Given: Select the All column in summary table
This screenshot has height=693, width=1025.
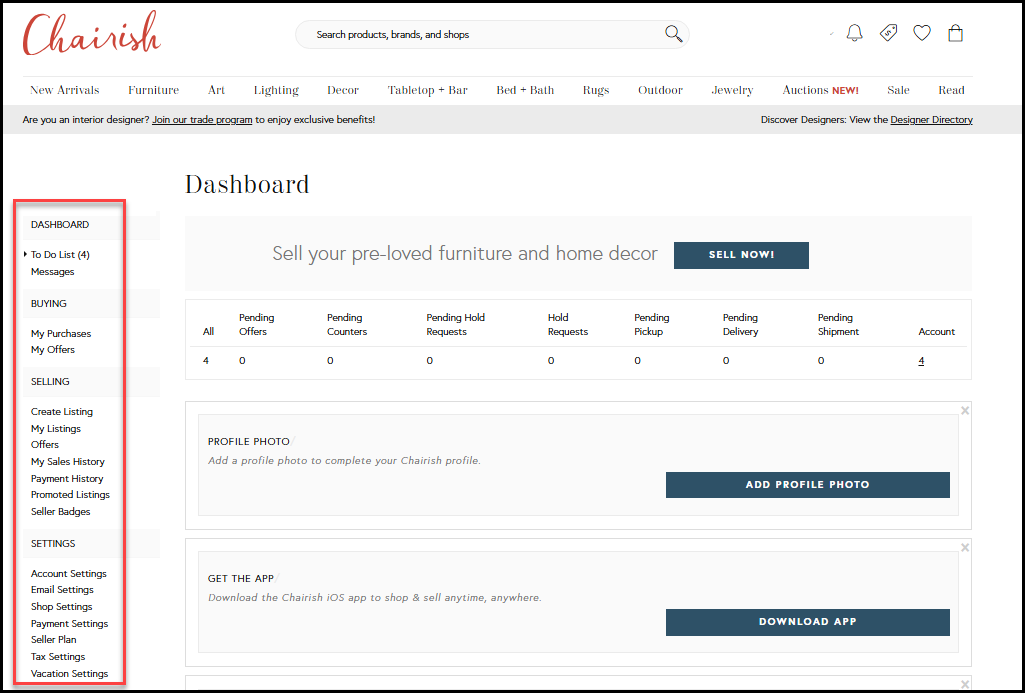Looking at the screenshot, I should (x=209, y=331).
